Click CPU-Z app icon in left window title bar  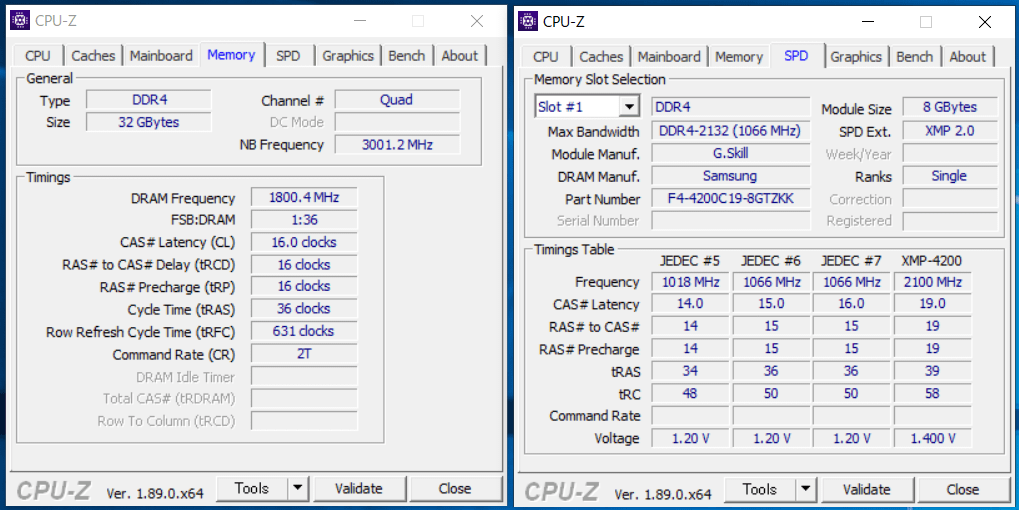(x=20, y=21)
